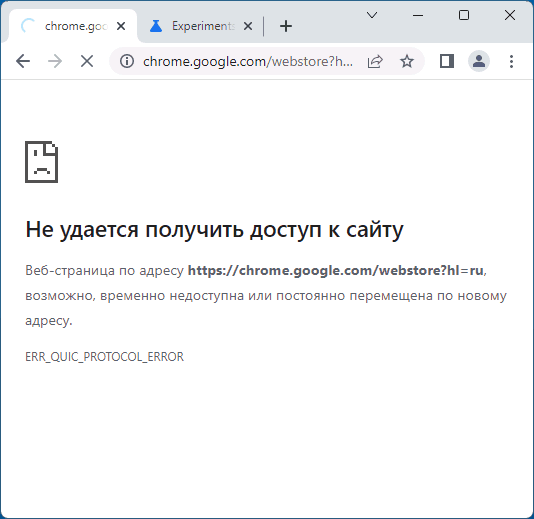The width and height of the screenshot is (534, 519).
Task: Open the profile avatar menu
Action: [x=479, y=62]
